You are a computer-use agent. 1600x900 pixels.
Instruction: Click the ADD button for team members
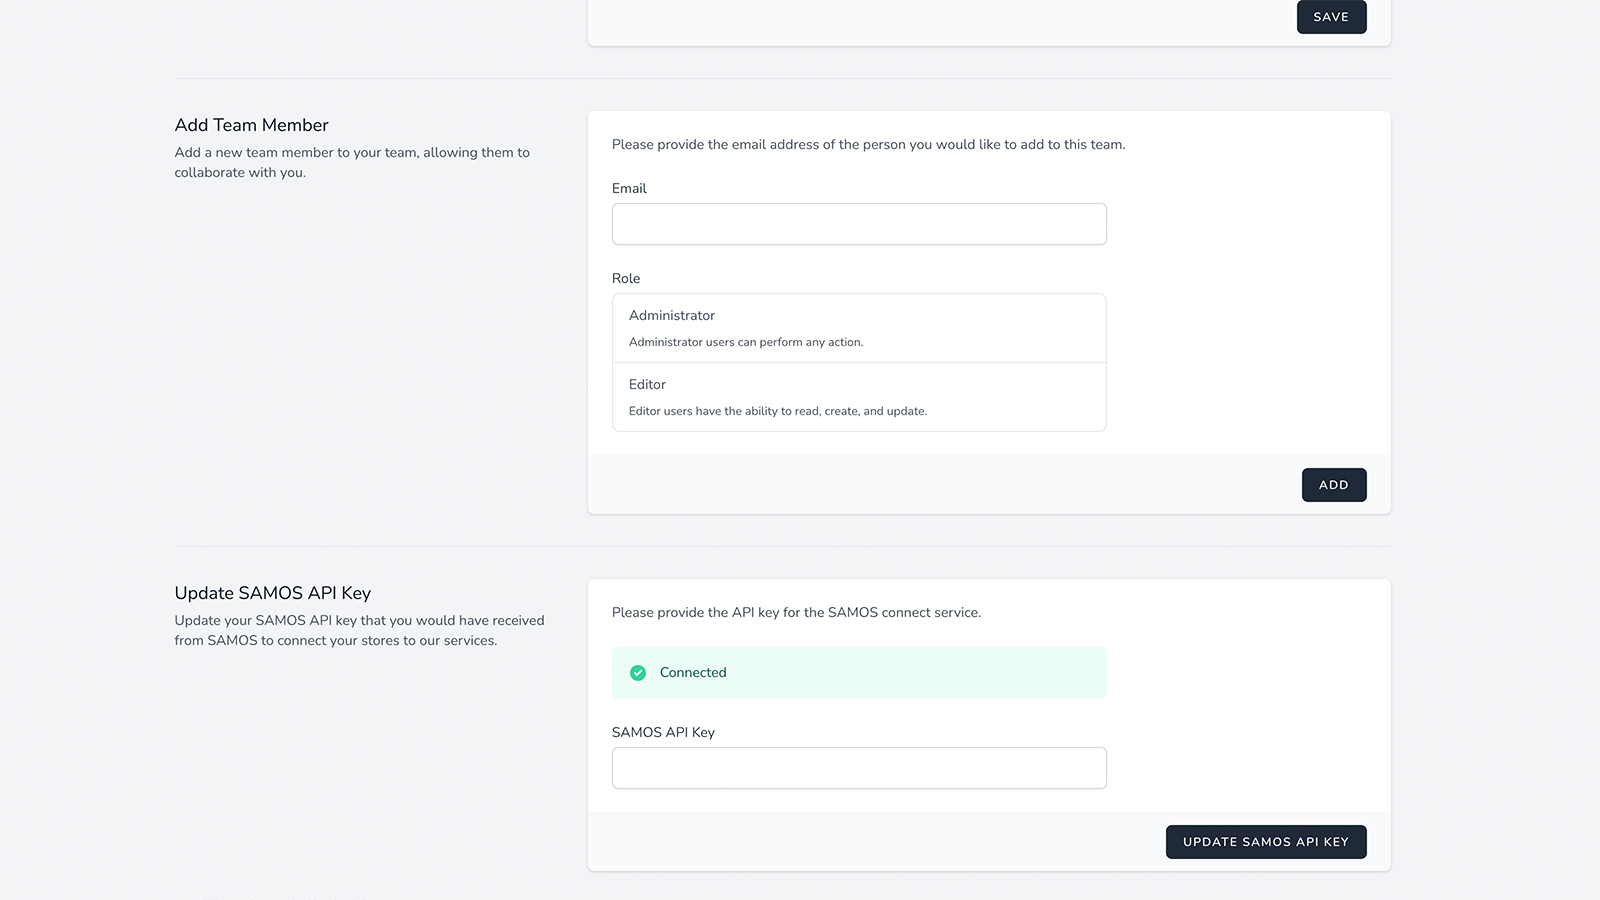click(x=1333, y=484)
